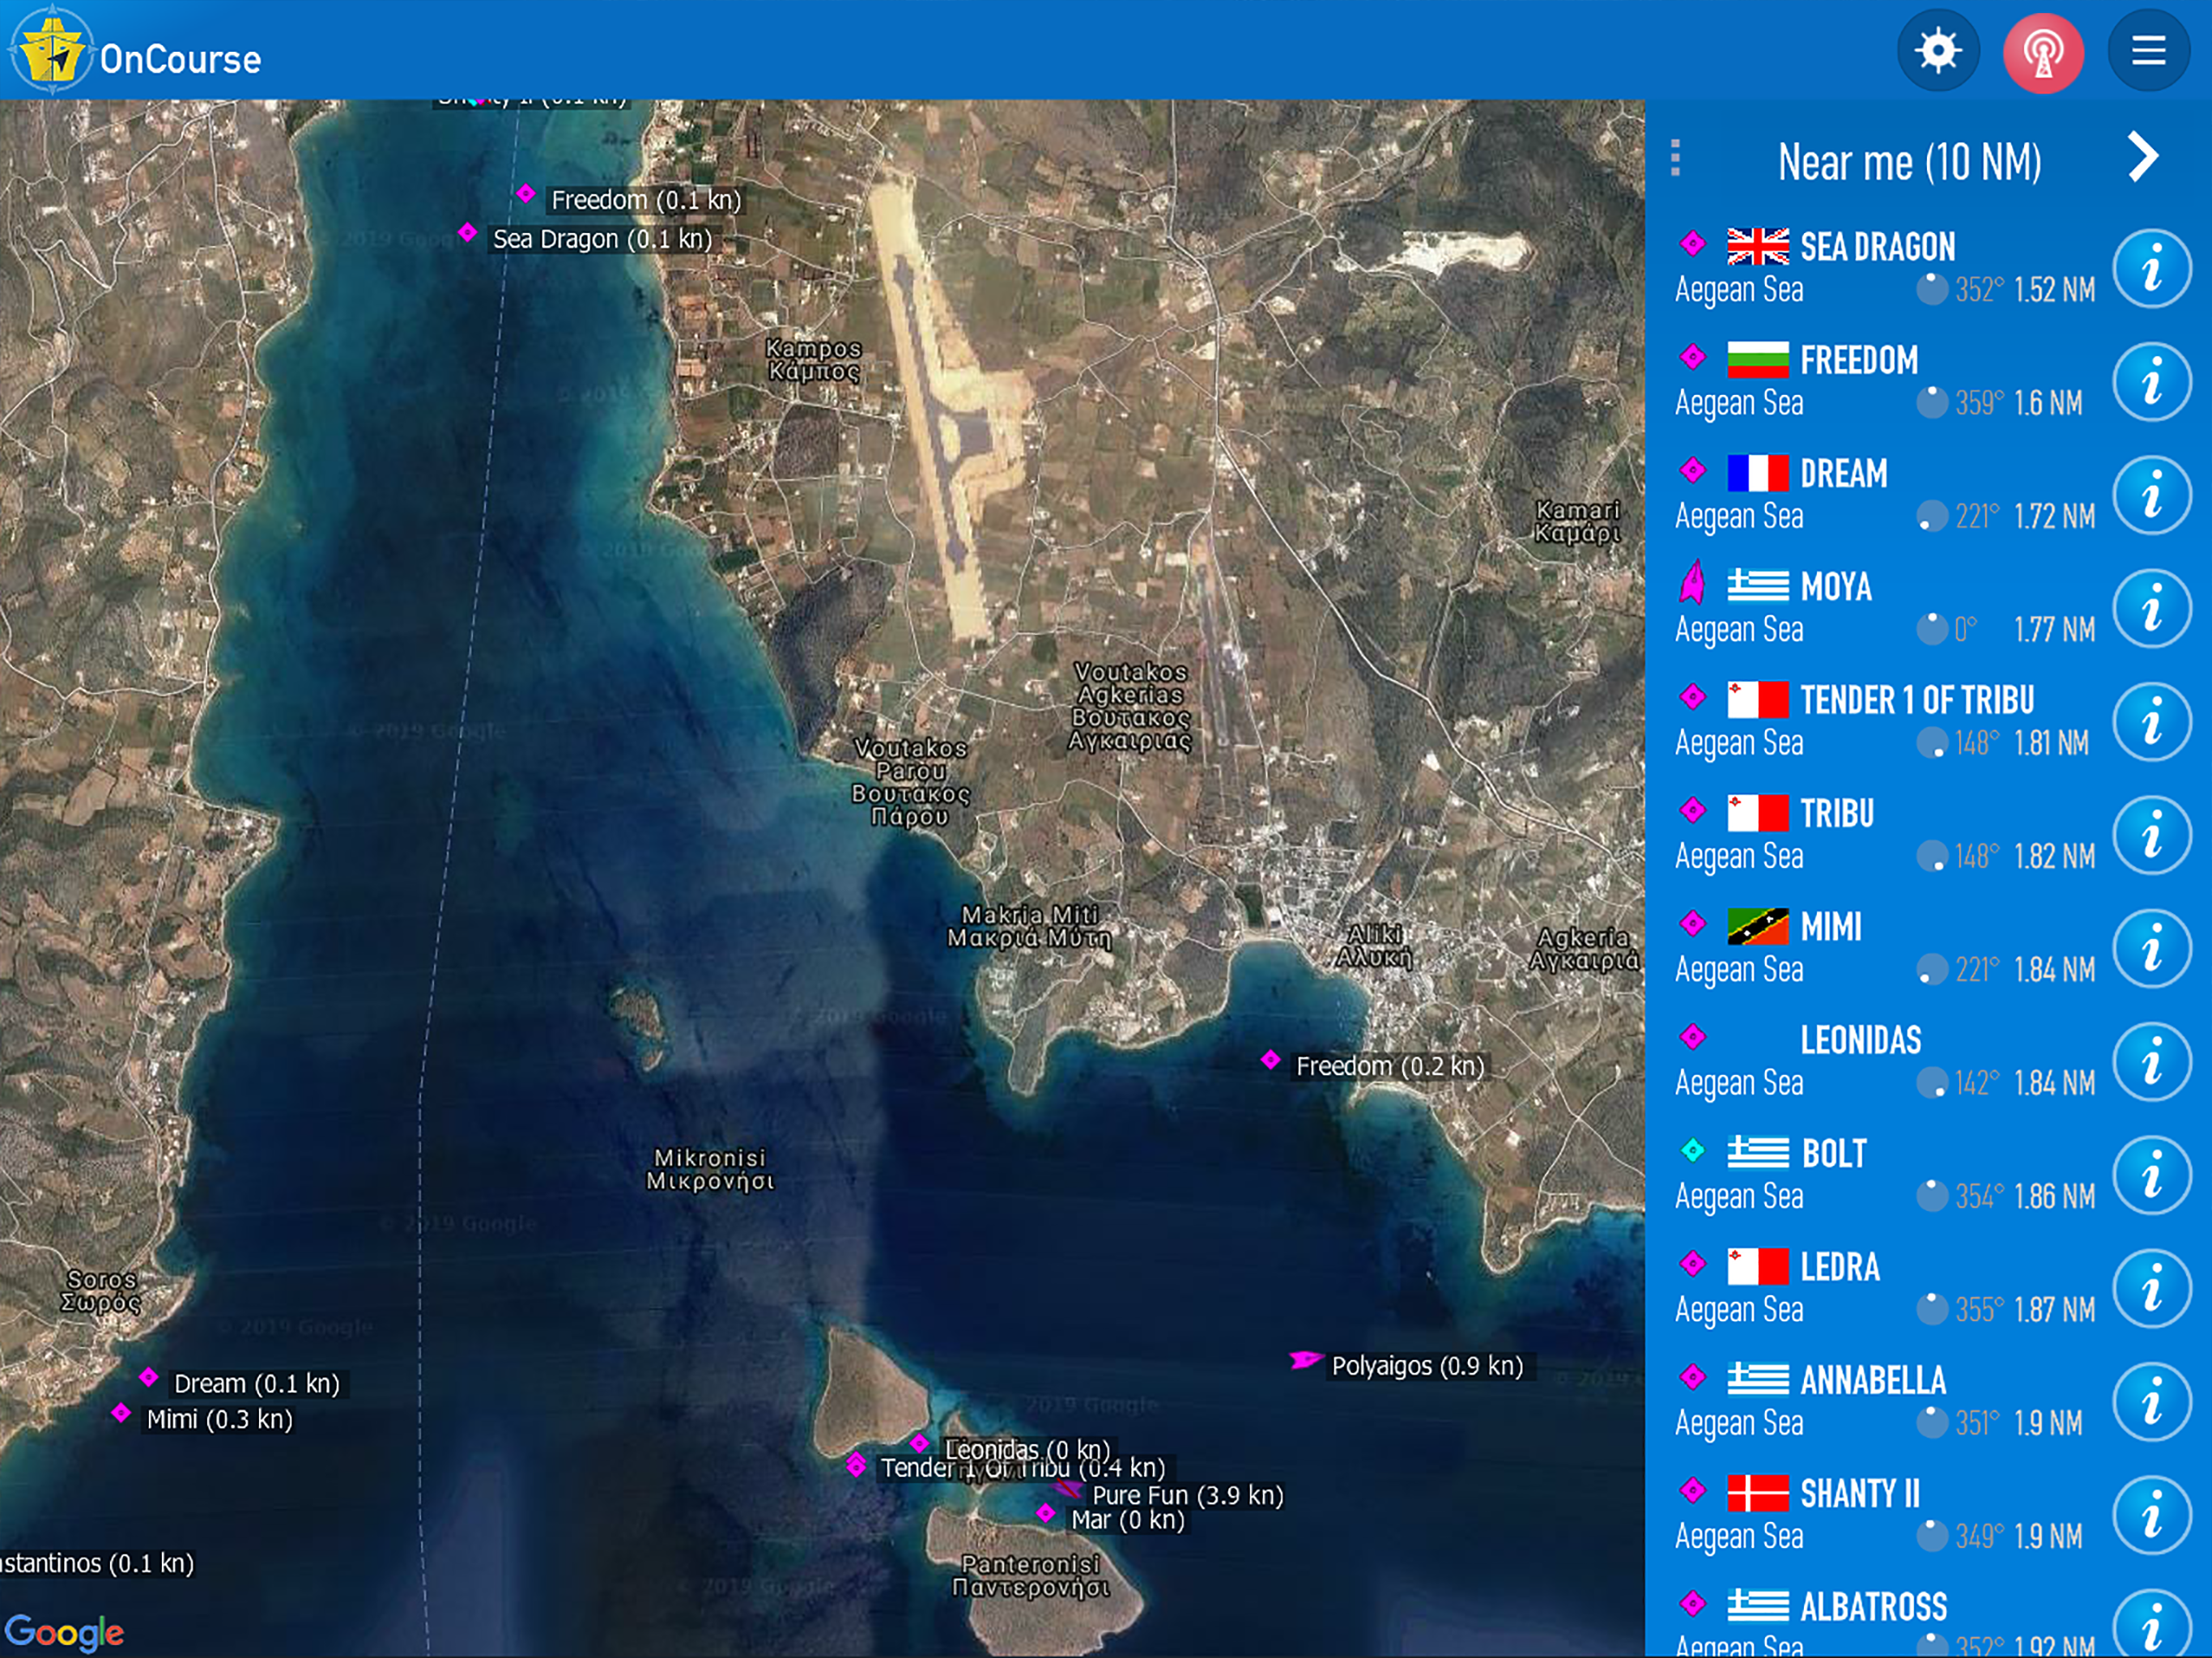
Task: Select the Dream vessel list entry
Action: pos(1843,474)
